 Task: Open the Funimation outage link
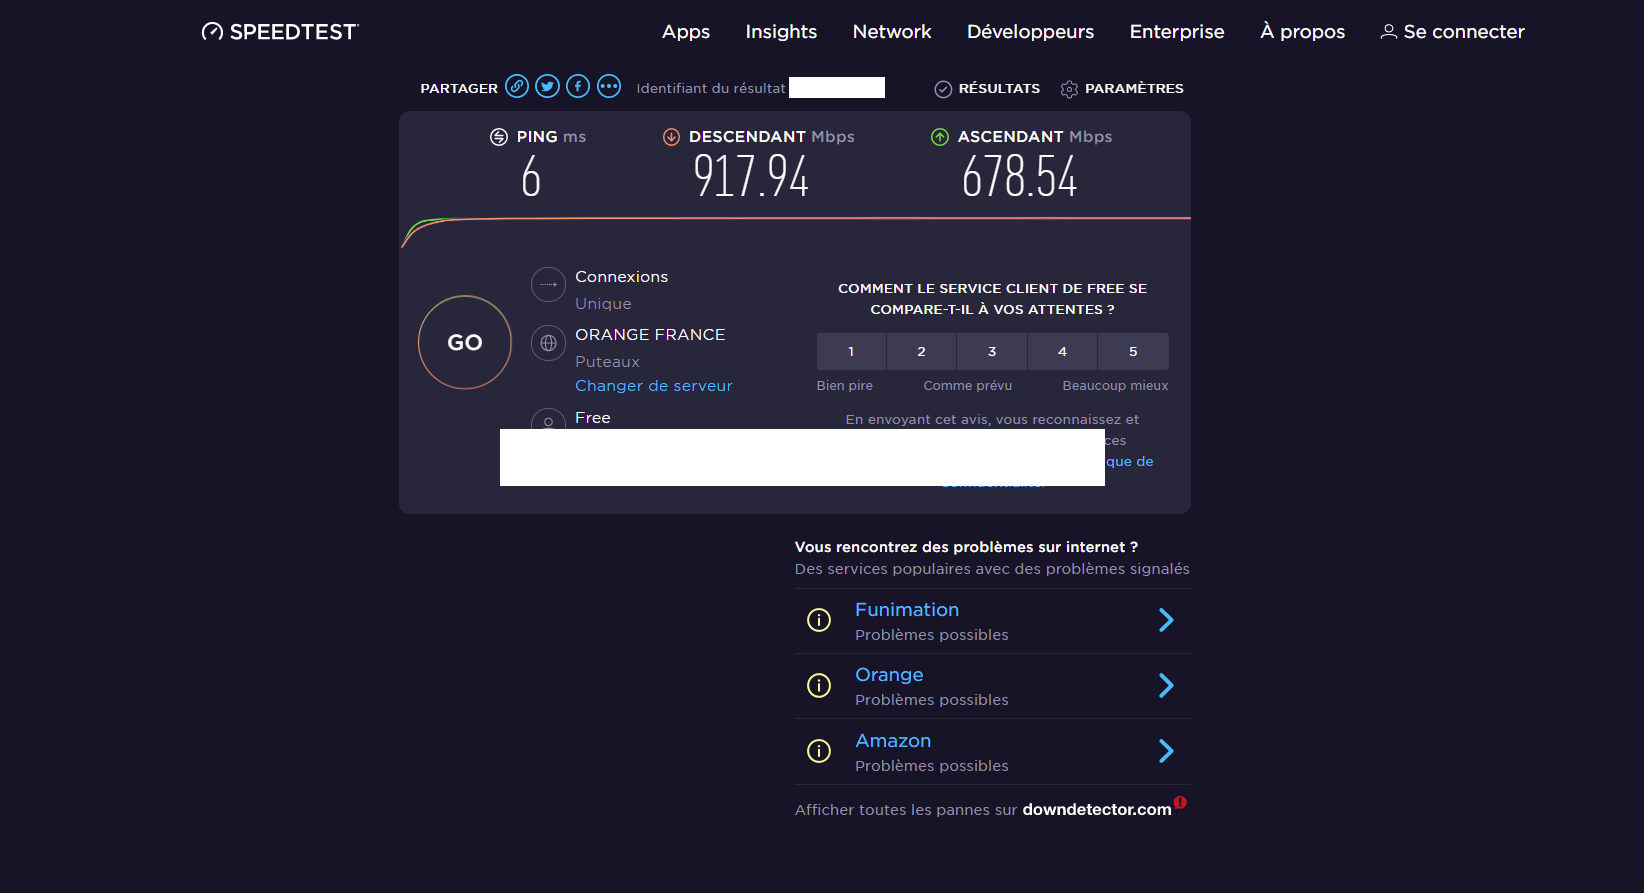[907, 610]
